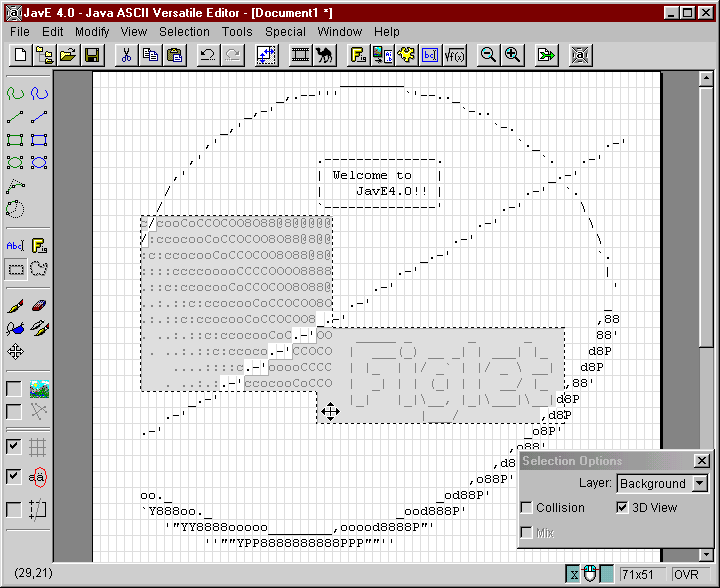
Task: Open the formula plotter f(x) icon
Action: coord(455,55)
